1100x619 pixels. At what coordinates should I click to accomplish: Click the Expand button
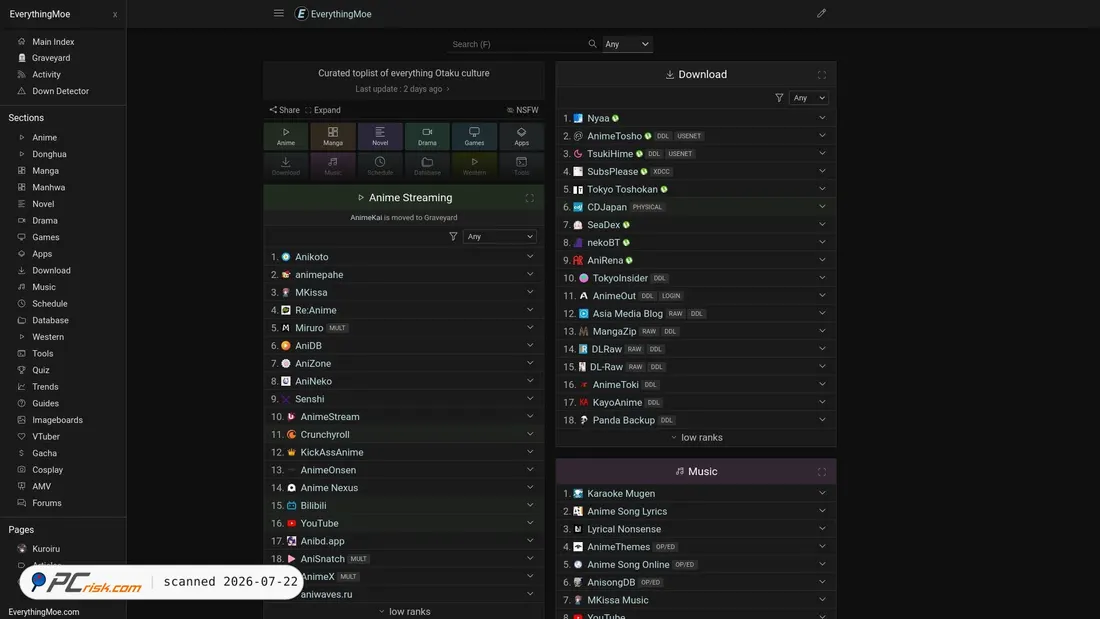pos(323,110)
